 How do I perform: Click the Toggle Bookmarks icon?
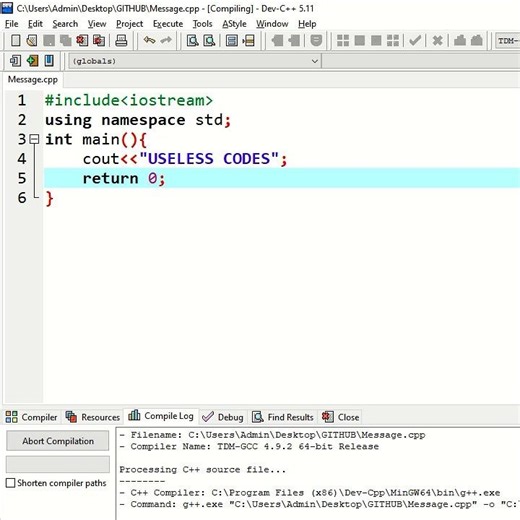[32, 61]
